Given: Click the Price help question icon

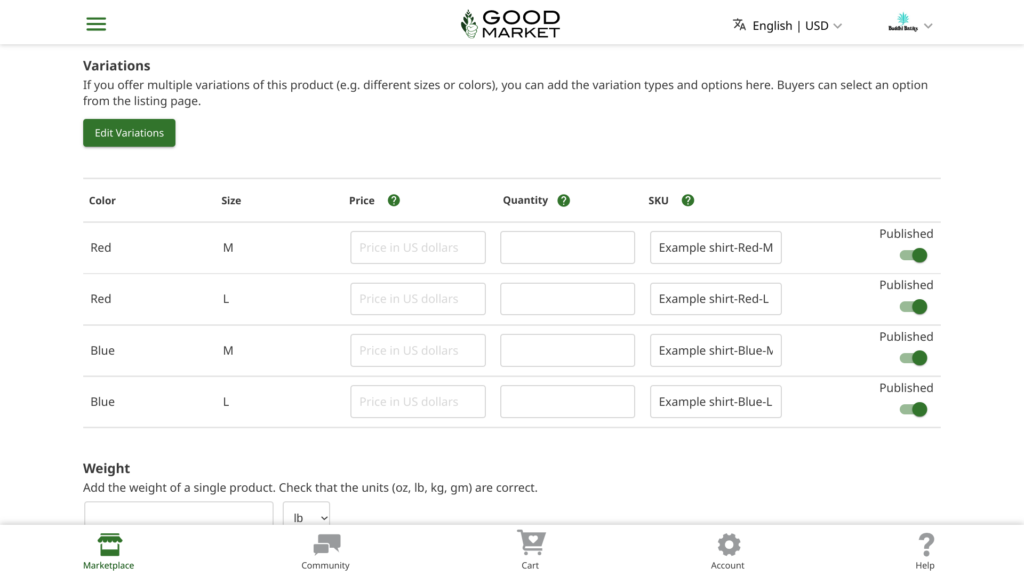Looking at the screenshot, I should tap(394, 200).
